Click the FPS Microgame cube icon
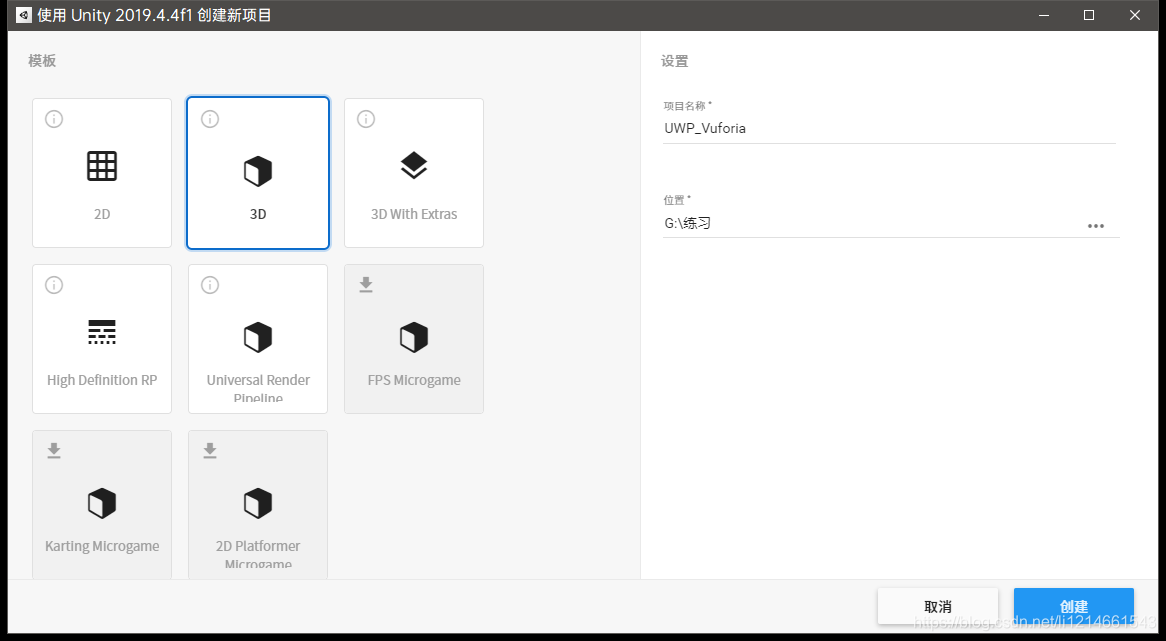 413,338
